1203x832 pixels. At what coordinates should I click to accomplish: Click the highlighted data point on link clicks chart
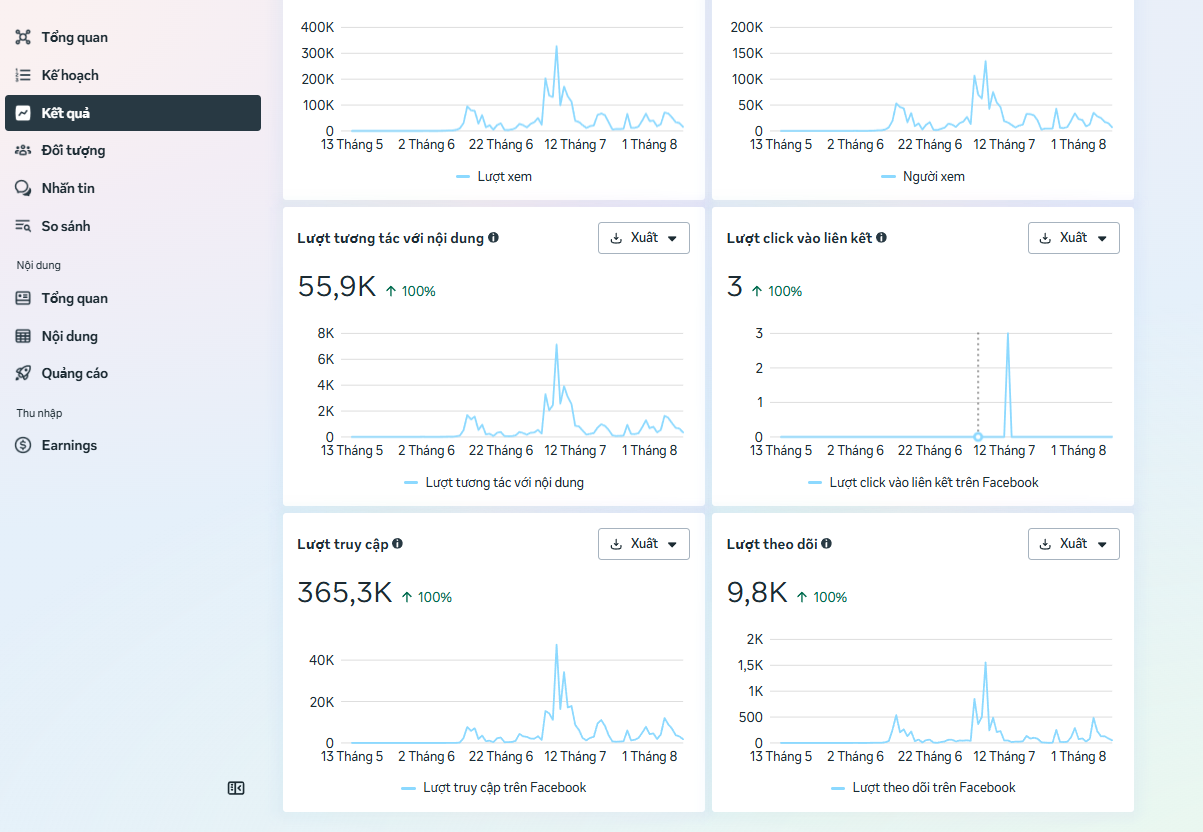coord(978,437)
